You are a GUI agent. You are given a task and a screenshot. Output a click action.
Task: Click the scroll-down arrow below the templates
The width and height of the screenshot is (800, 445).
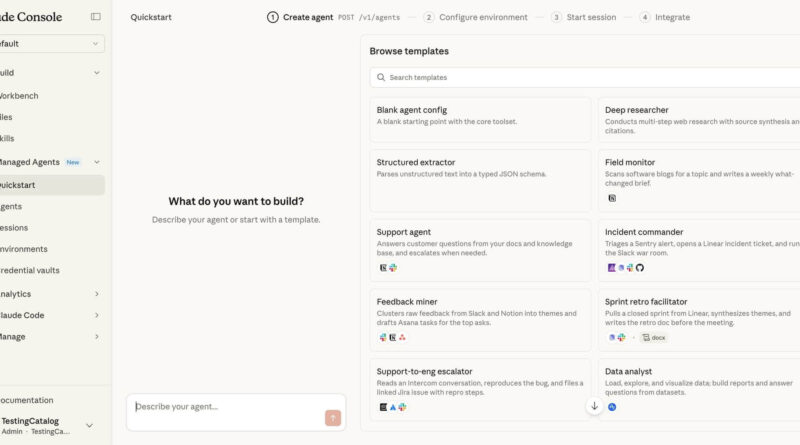(594, 406)
